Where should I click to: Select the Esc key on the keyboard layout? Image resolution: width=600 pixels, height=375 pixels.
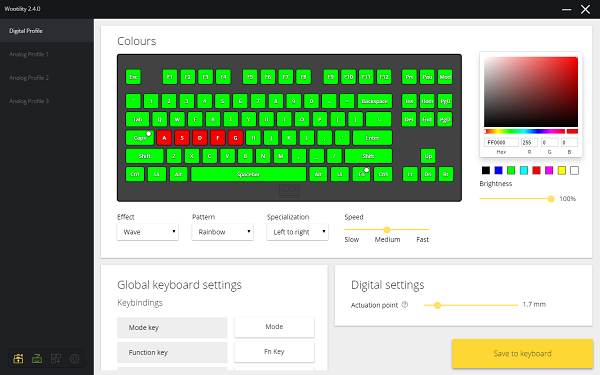(133, 77)
